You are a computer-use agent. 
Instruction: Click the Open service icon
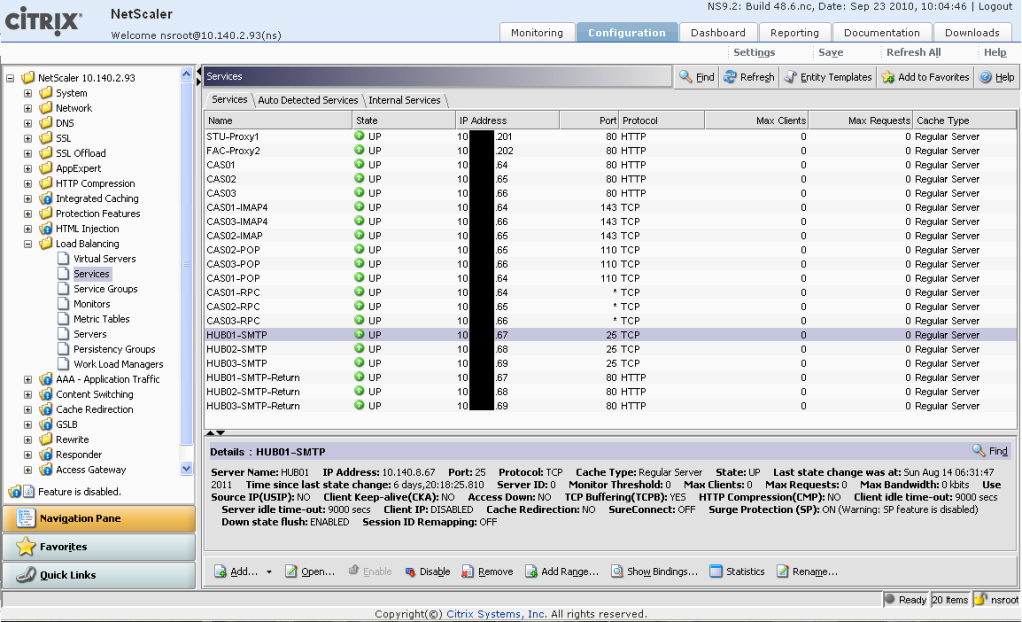[x=291, y=571]
